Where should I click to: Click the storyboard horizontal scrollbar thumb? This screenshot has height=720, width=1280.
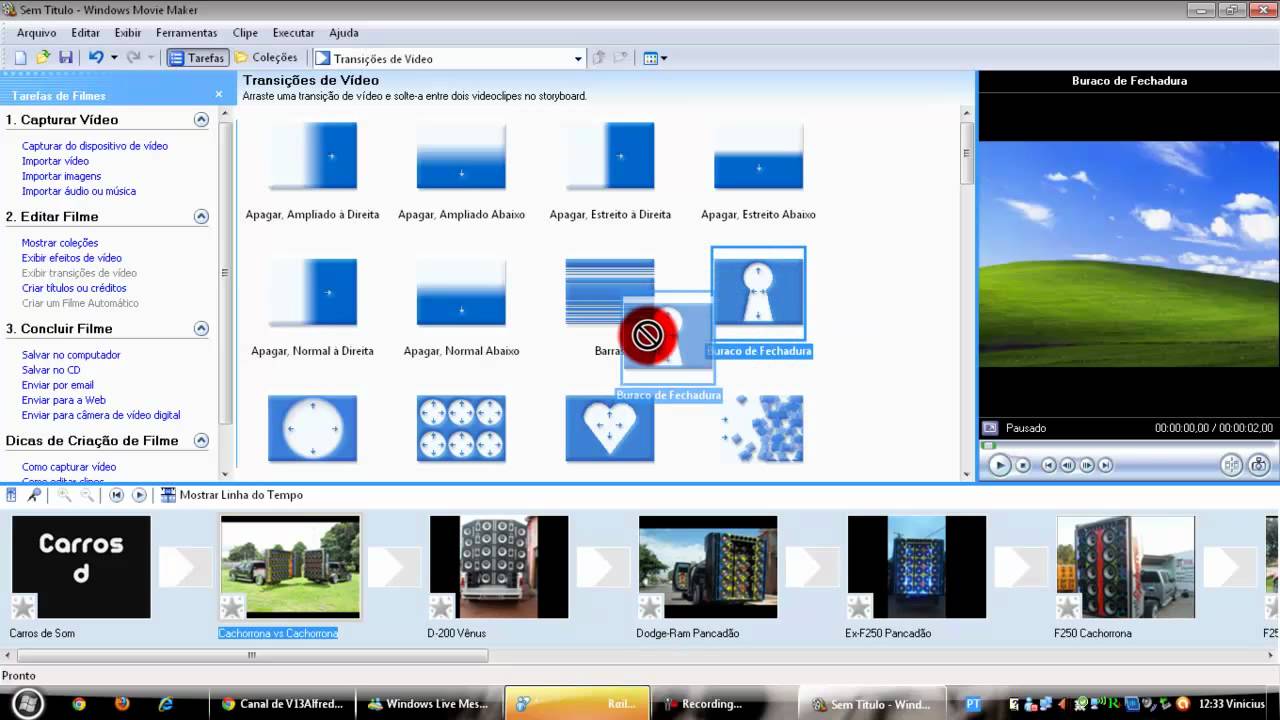point(250,656)
